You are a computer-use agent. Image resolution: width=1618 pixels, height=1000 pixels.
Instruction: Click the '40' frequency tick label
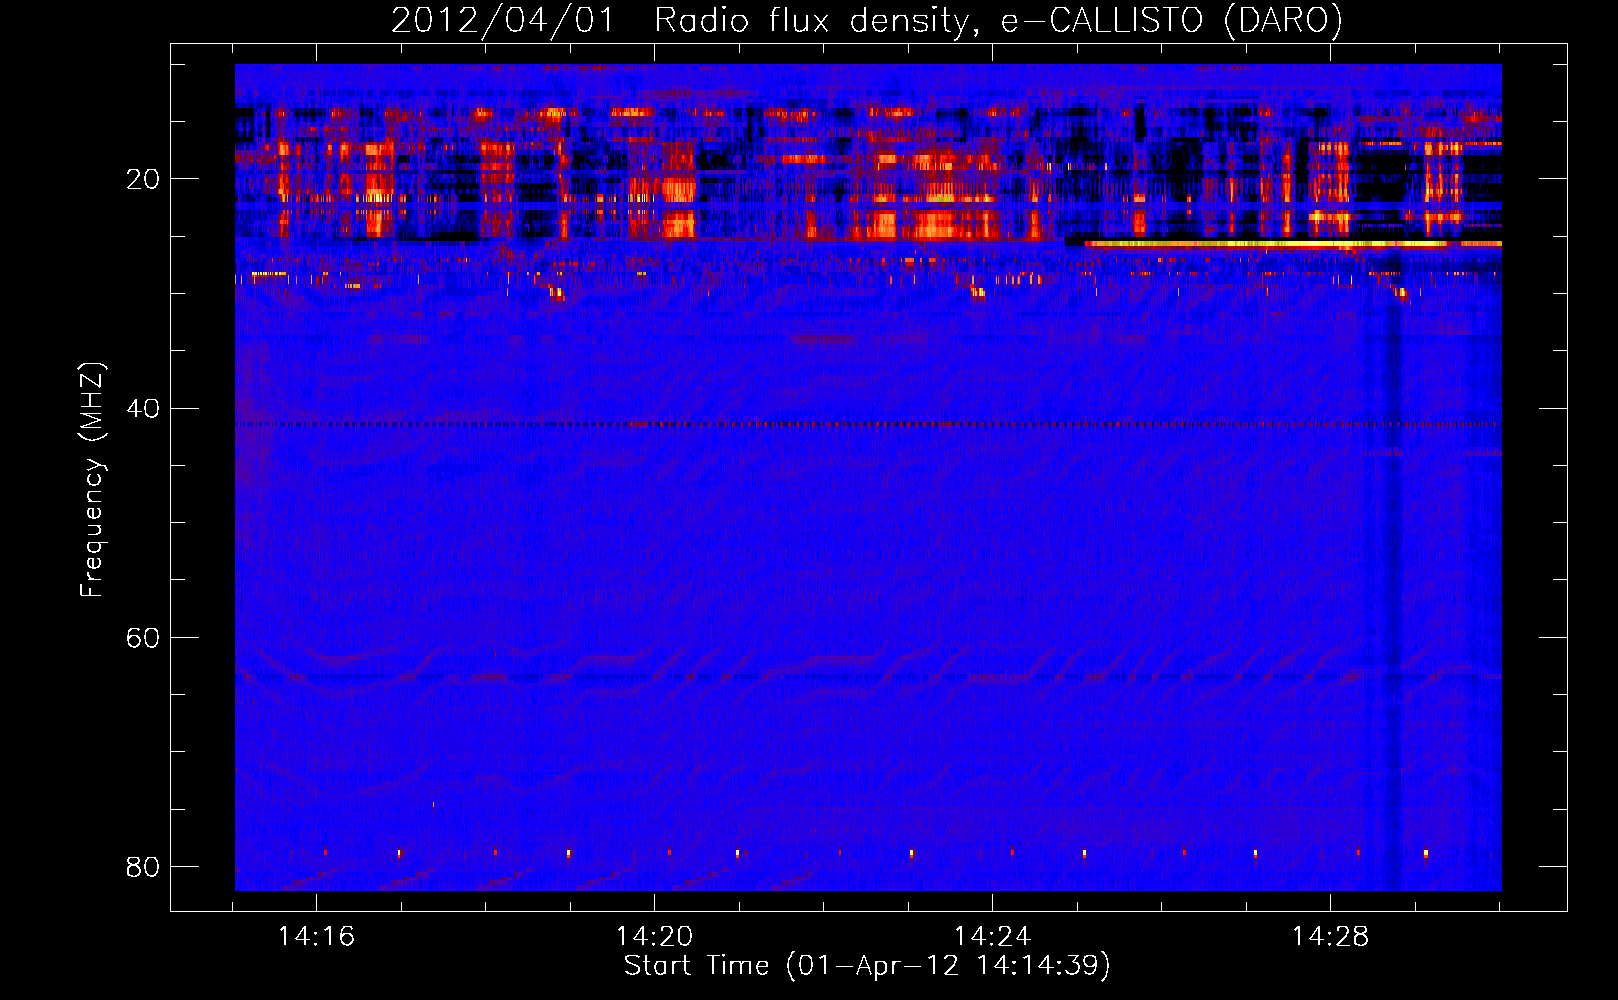coord(143,408)
